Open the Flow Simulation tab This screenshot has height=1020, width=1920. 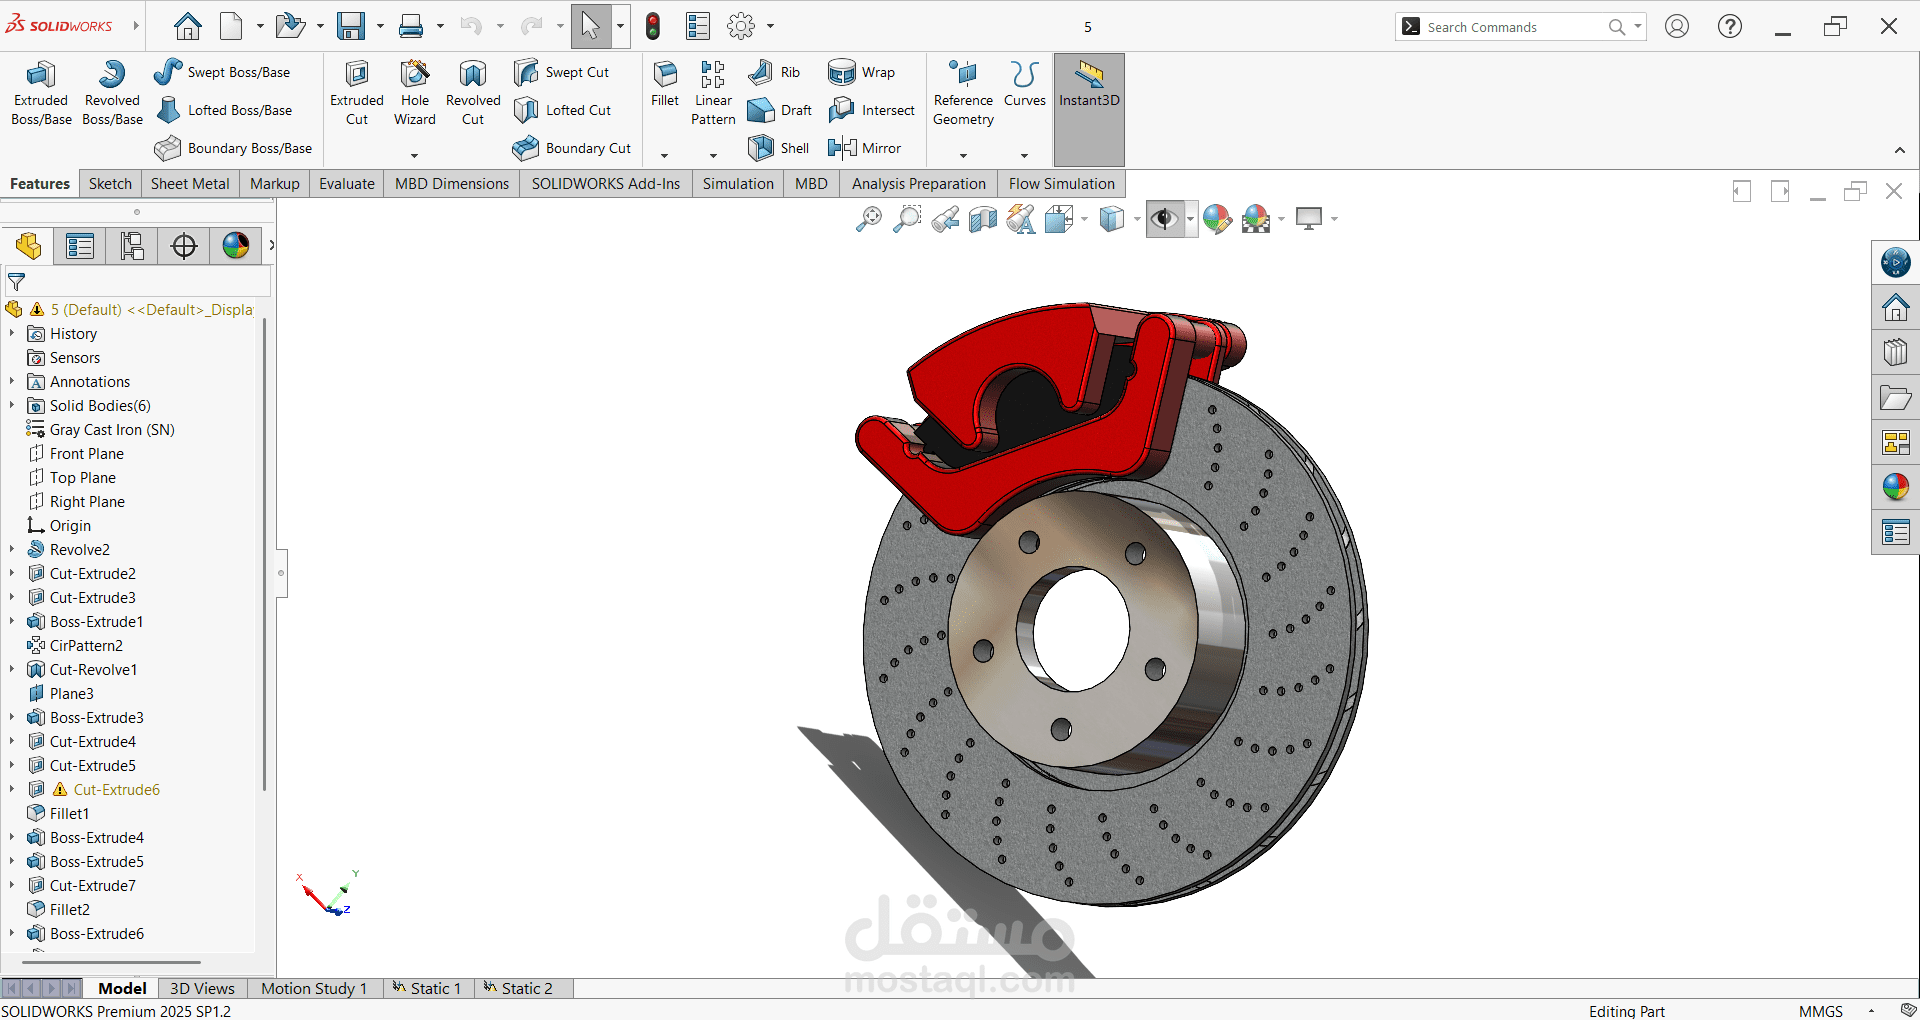pyautogui.click(x=1062, y=184)
